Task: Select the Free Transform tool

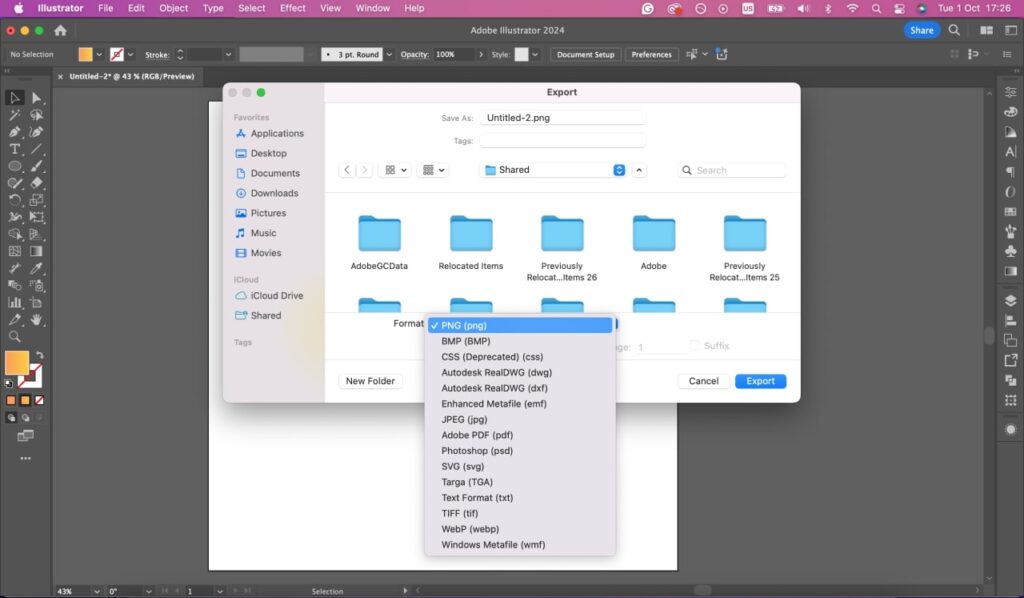Action: point(37,217)
